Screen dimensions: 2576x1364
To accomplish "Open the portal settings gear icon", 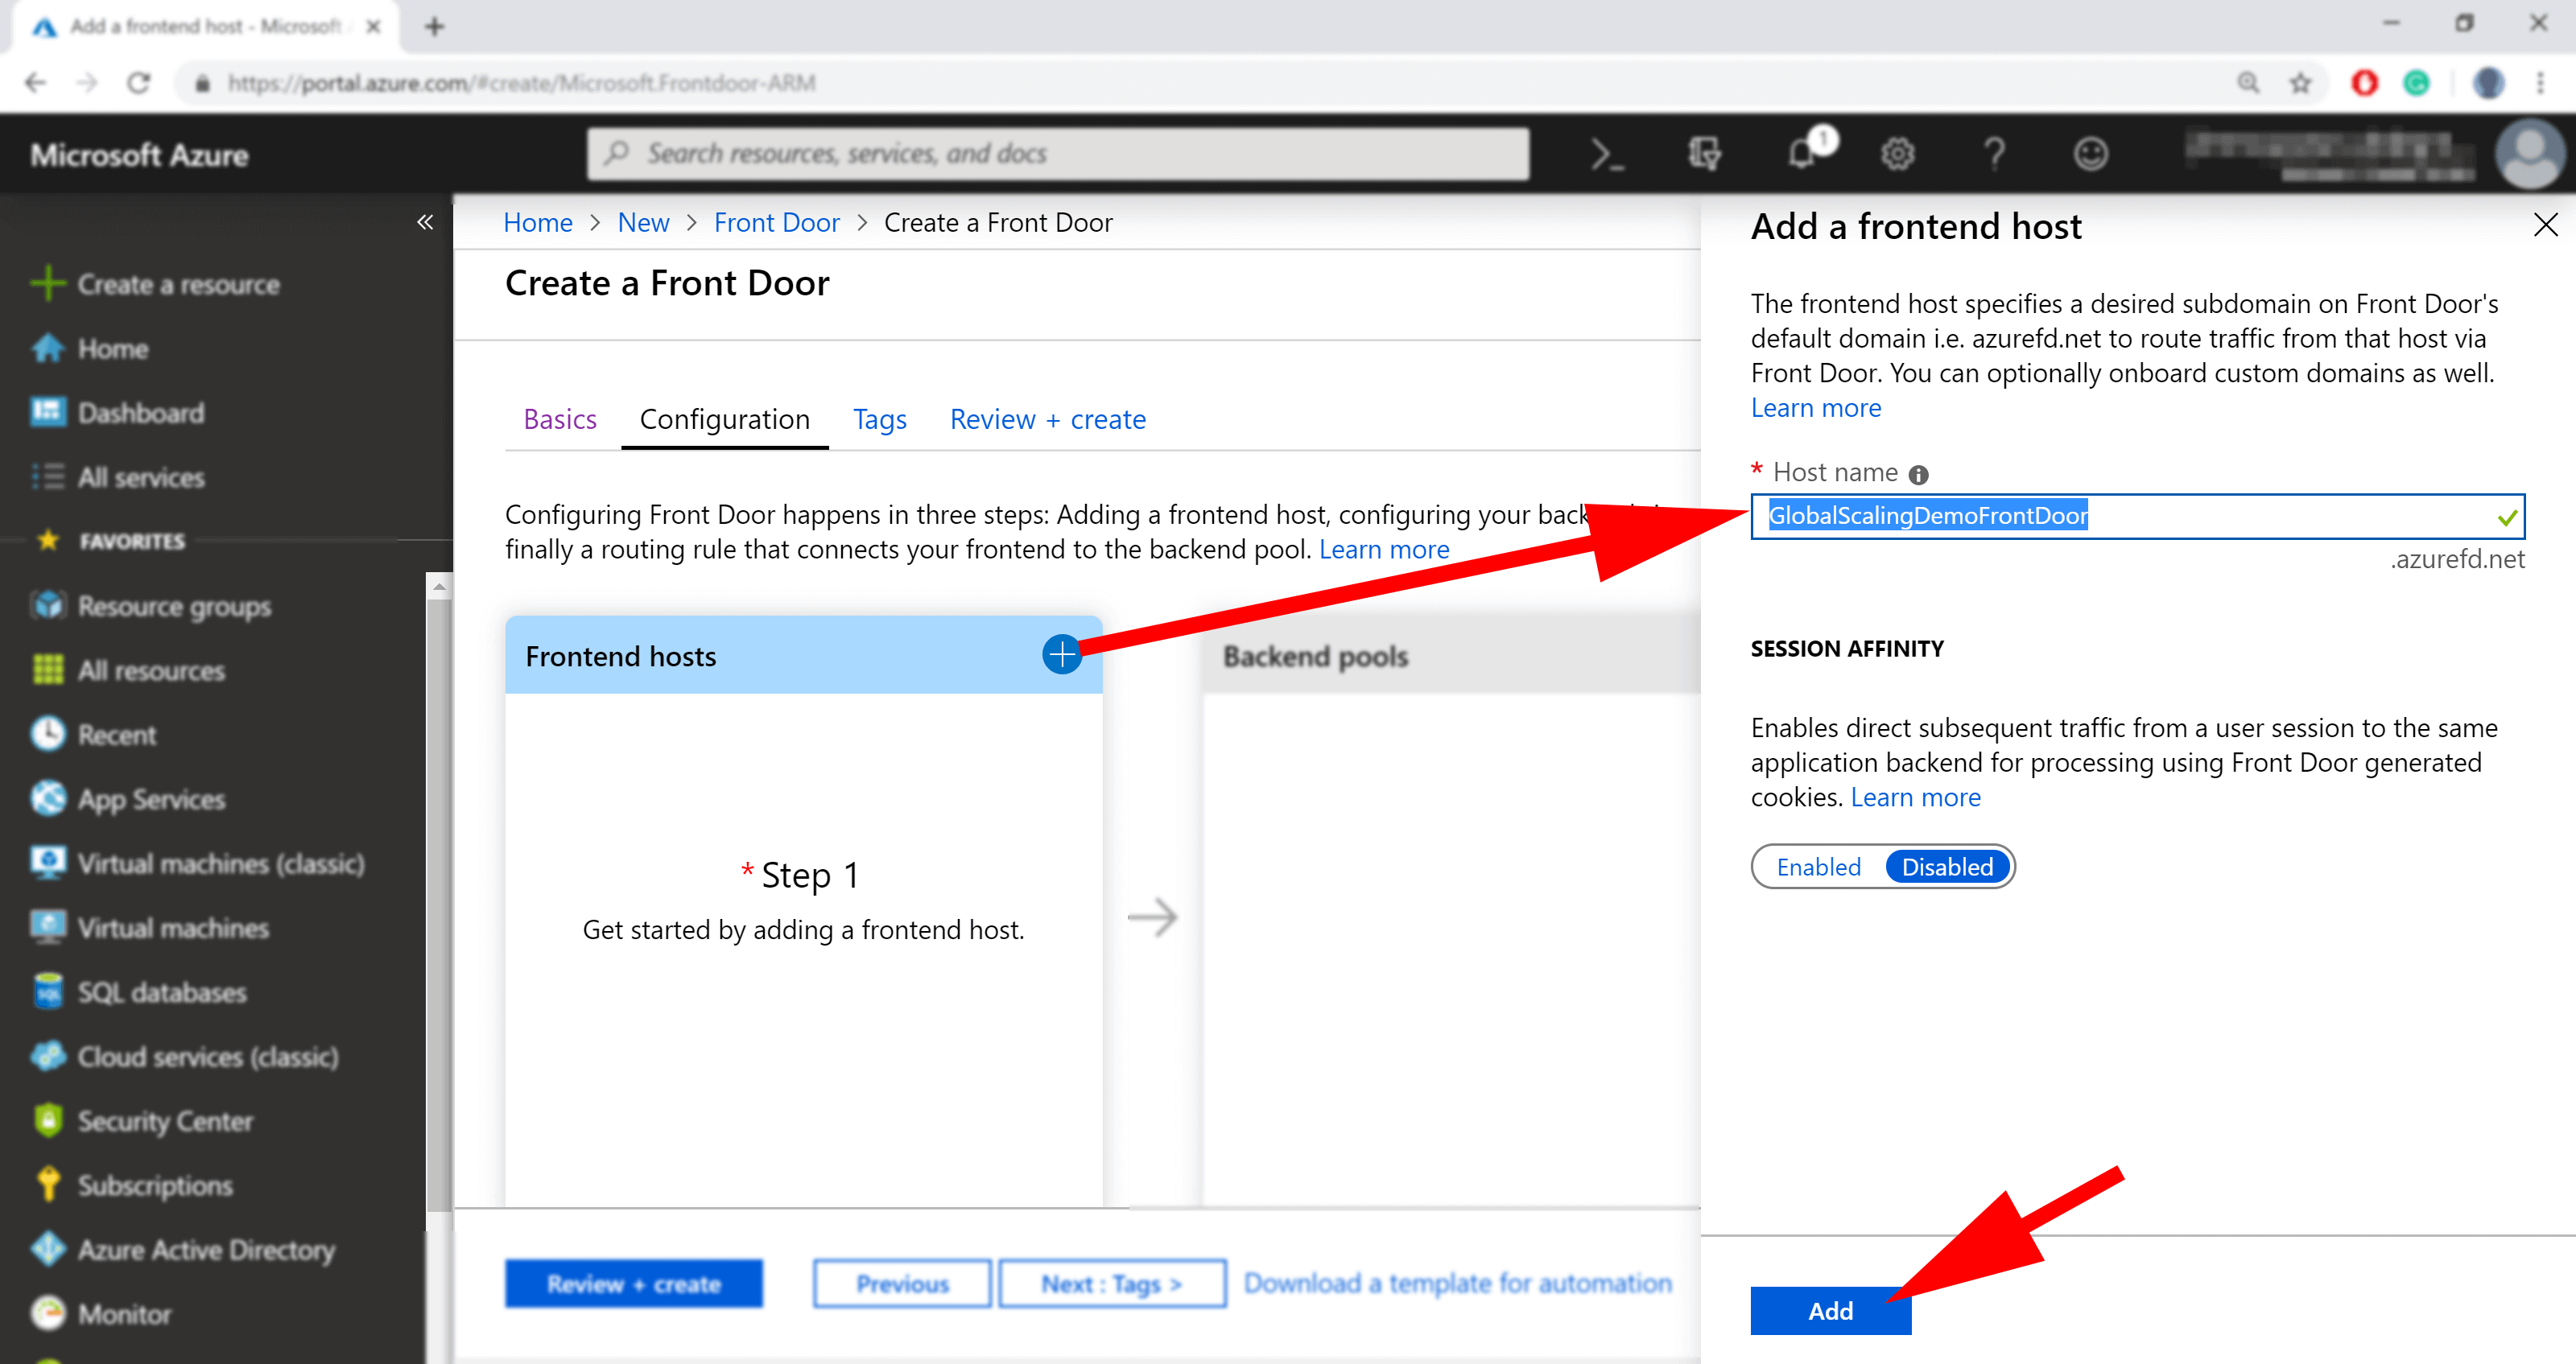I will pos(1897,154).
